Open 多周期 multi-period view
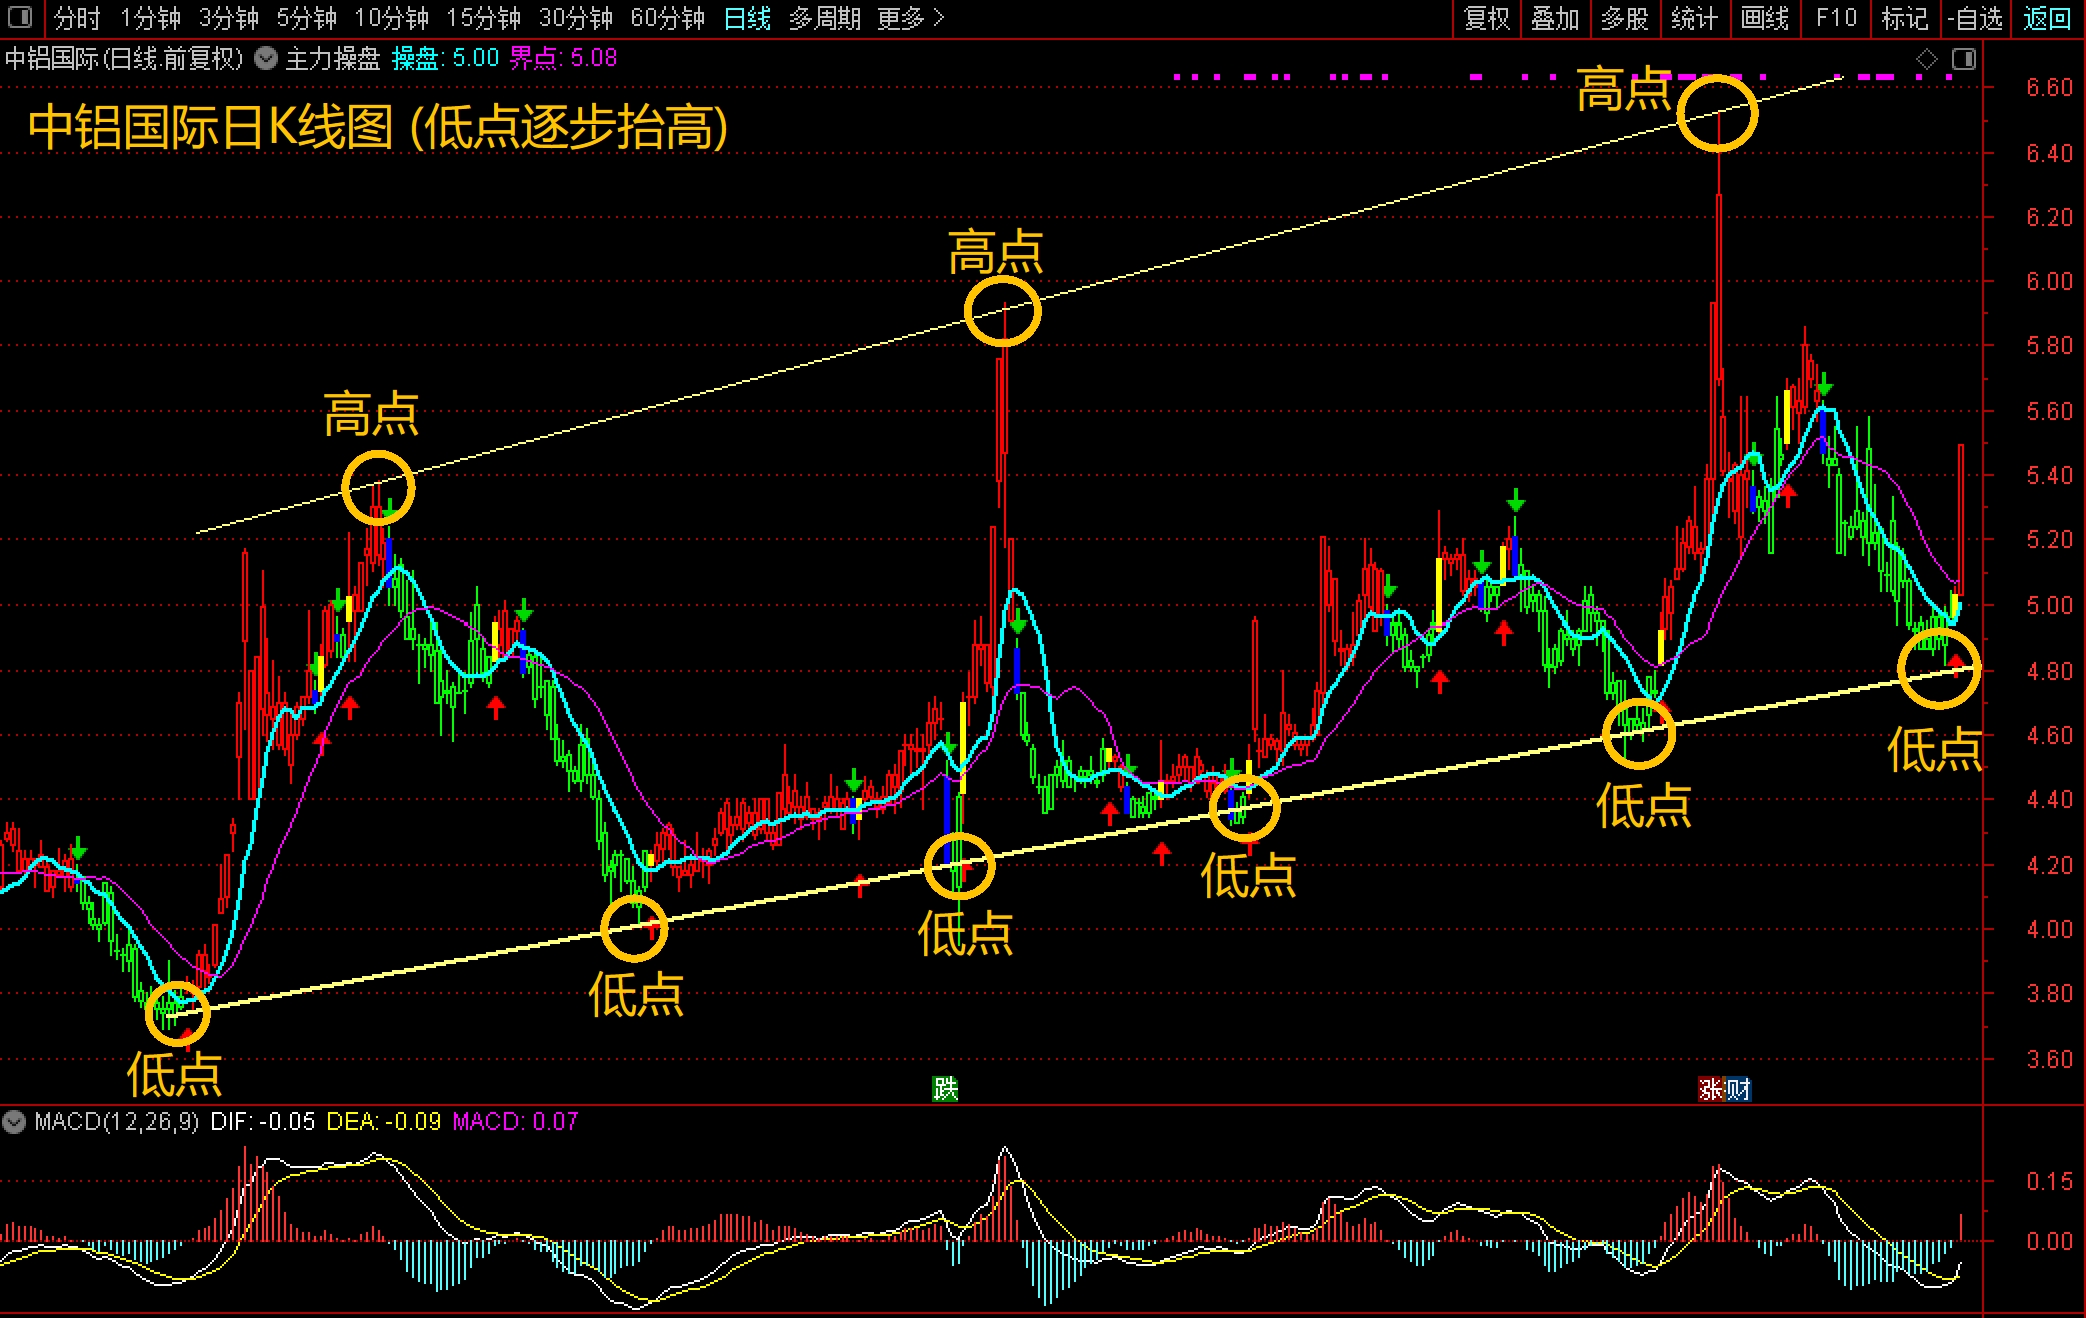 (x=824, y=18)
